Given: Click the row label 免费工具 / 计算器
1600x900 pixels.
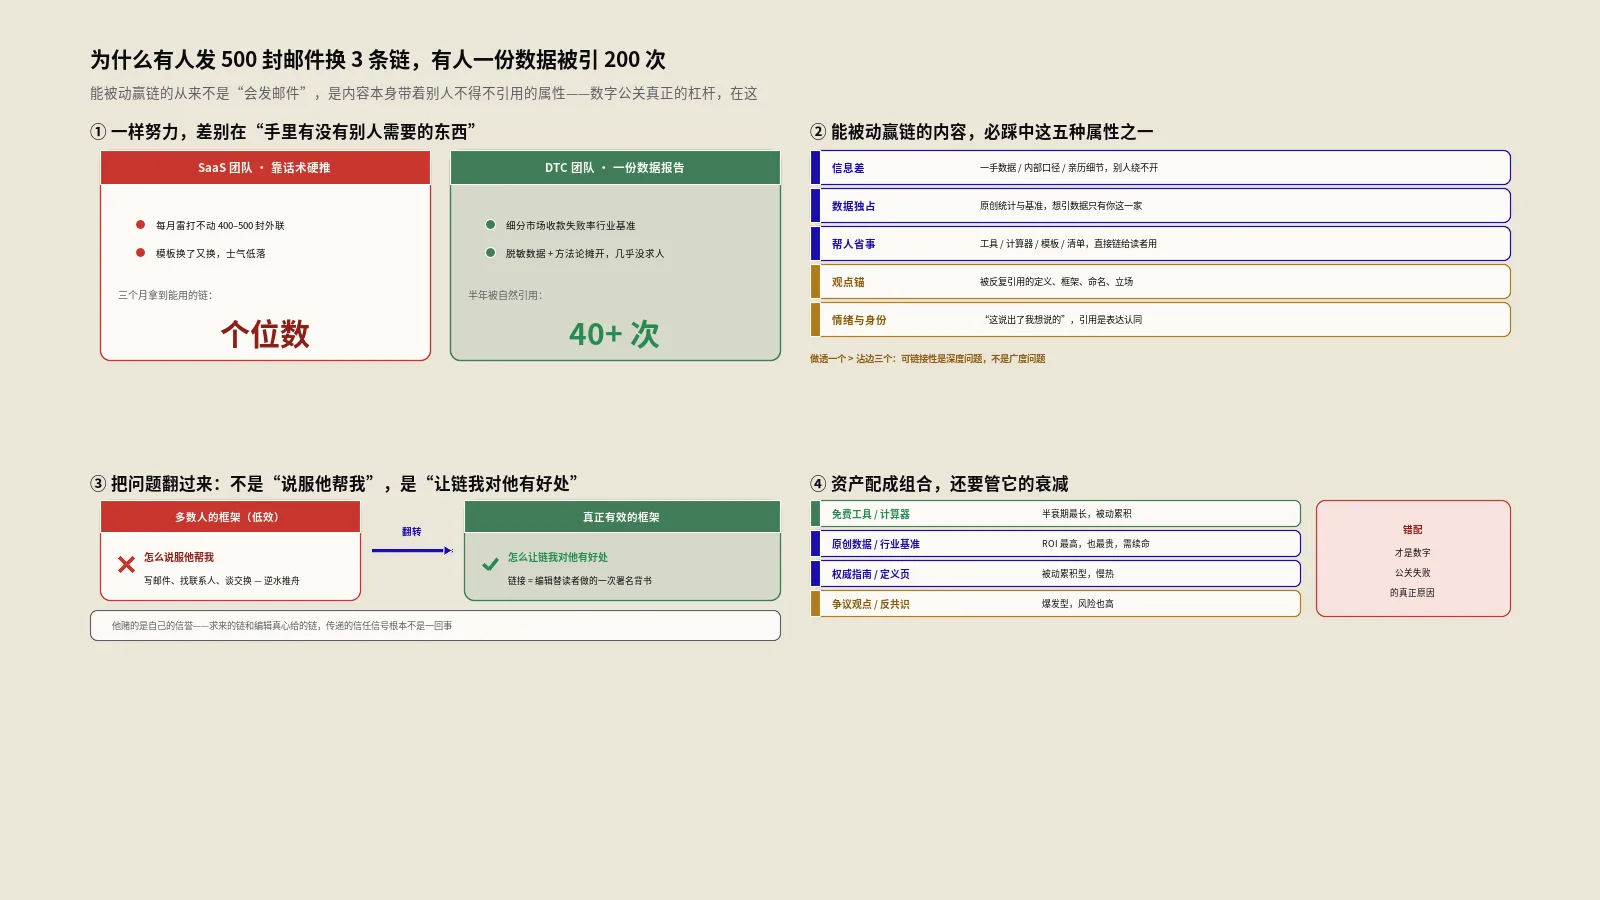Looking at the screenshot, I should coord(871,514).
